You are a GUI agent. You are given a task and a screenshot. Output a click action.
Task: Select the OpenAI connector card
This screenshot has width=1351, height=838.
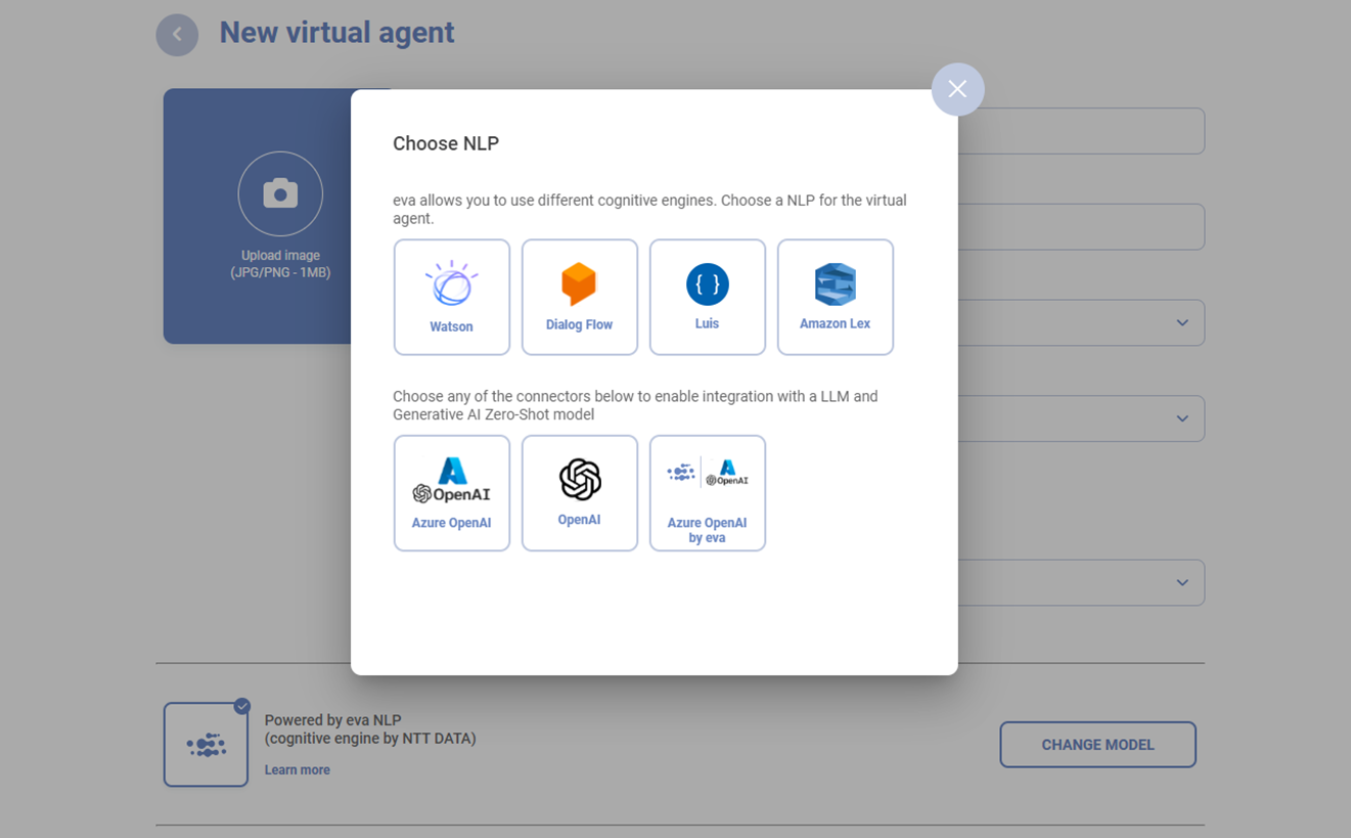(x=579, y=493)
